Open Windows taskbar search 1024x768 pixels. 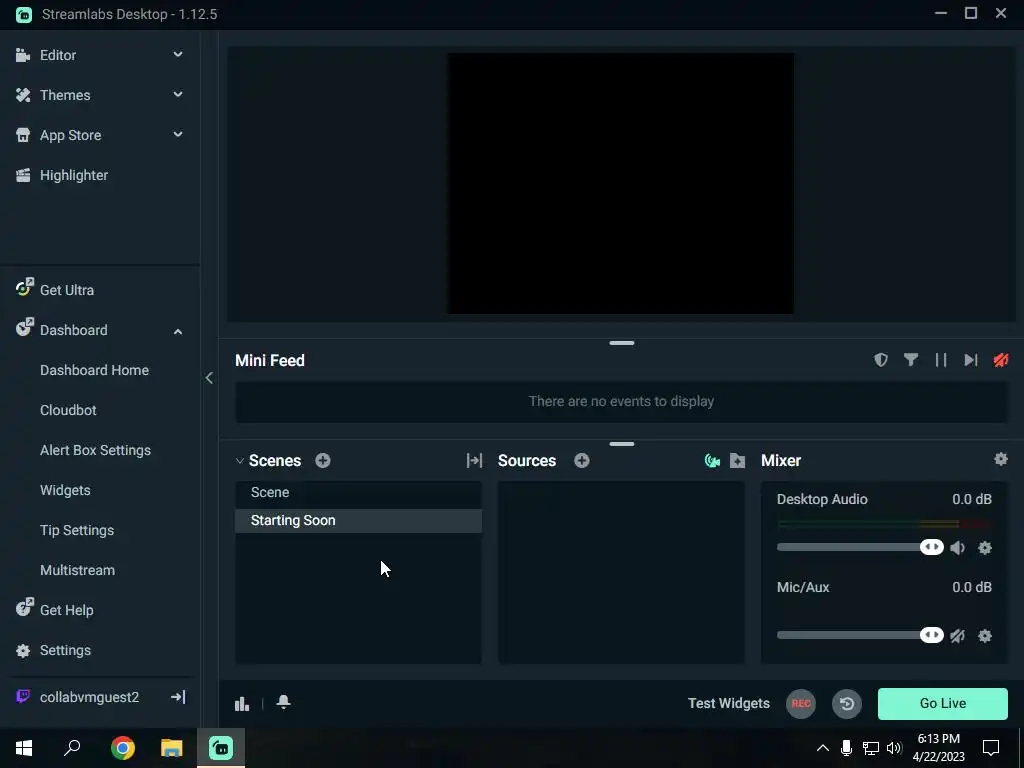coord(72,748)
